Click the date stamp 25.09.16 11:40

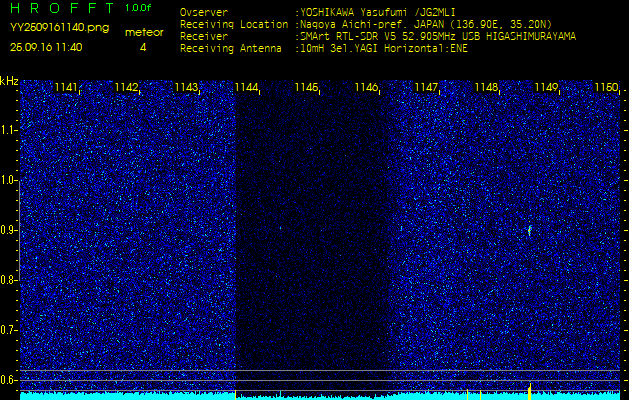46,47
